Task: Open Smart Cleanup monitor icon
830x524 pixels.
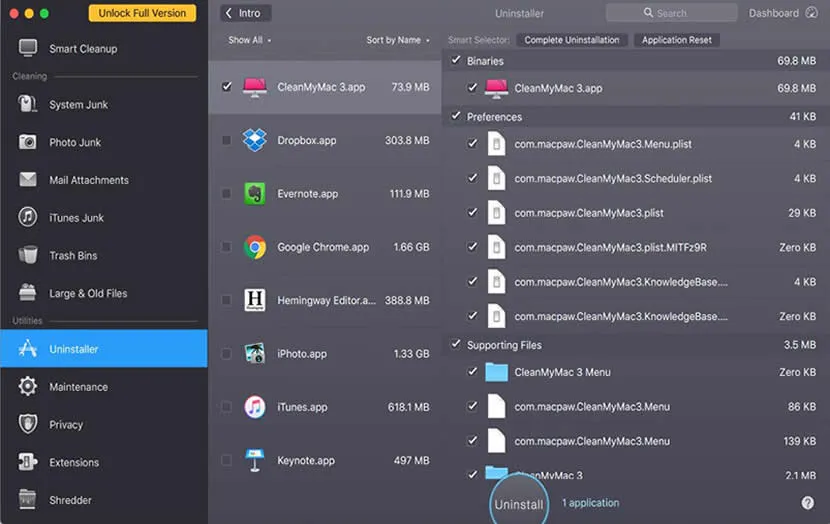Action: tap(28, 48)
